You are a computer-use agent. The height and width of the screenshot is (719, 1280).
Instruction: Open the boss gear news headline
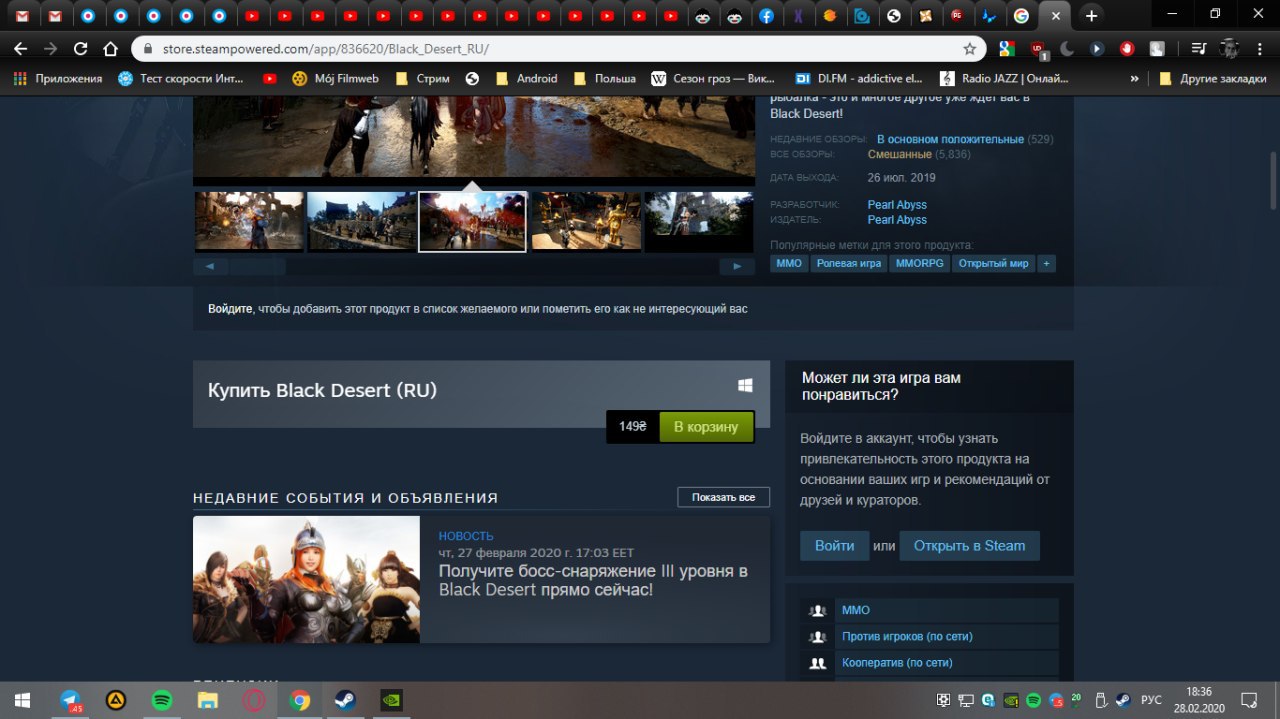[593, 580]
